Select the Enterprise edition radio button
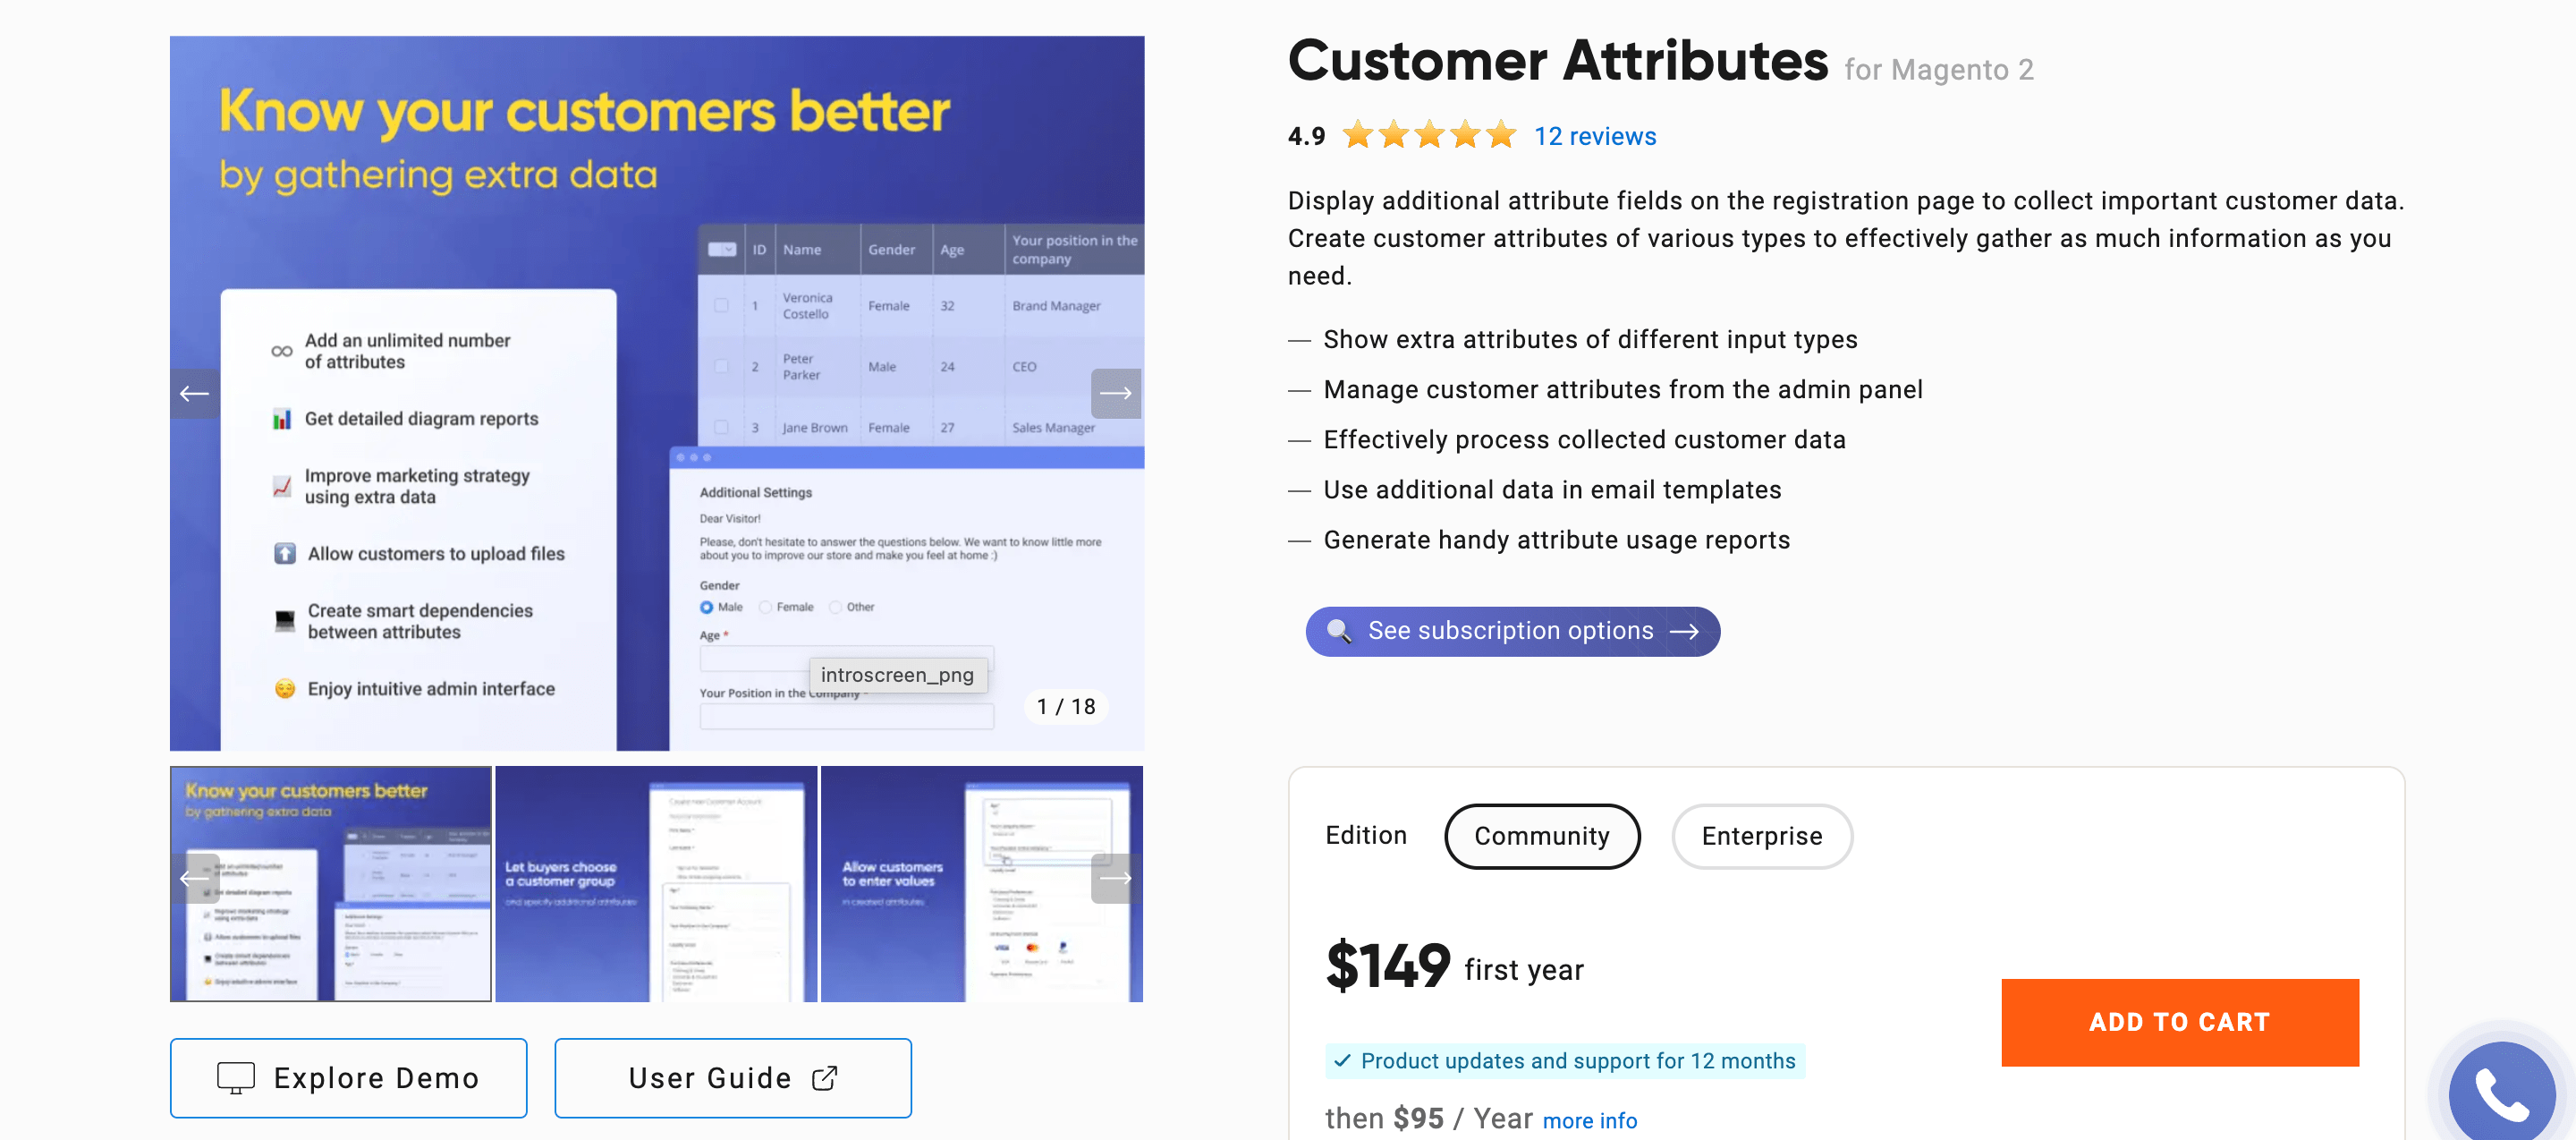This screenshot has width=2576, height=1140. point(1759,835)
